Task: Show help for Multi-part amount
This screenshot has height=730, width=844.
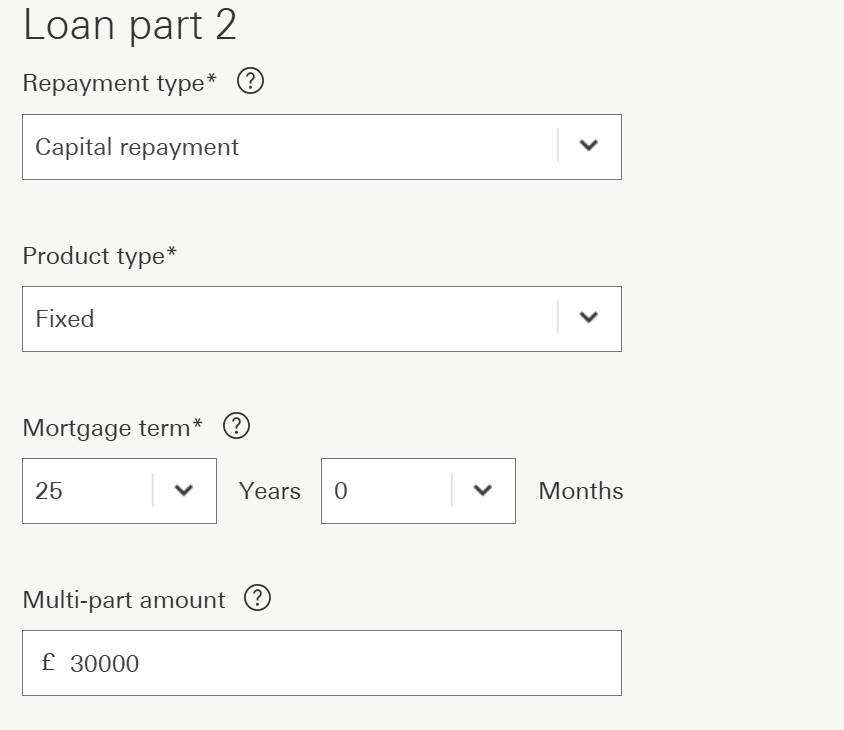Action: [x=258, y=599]
